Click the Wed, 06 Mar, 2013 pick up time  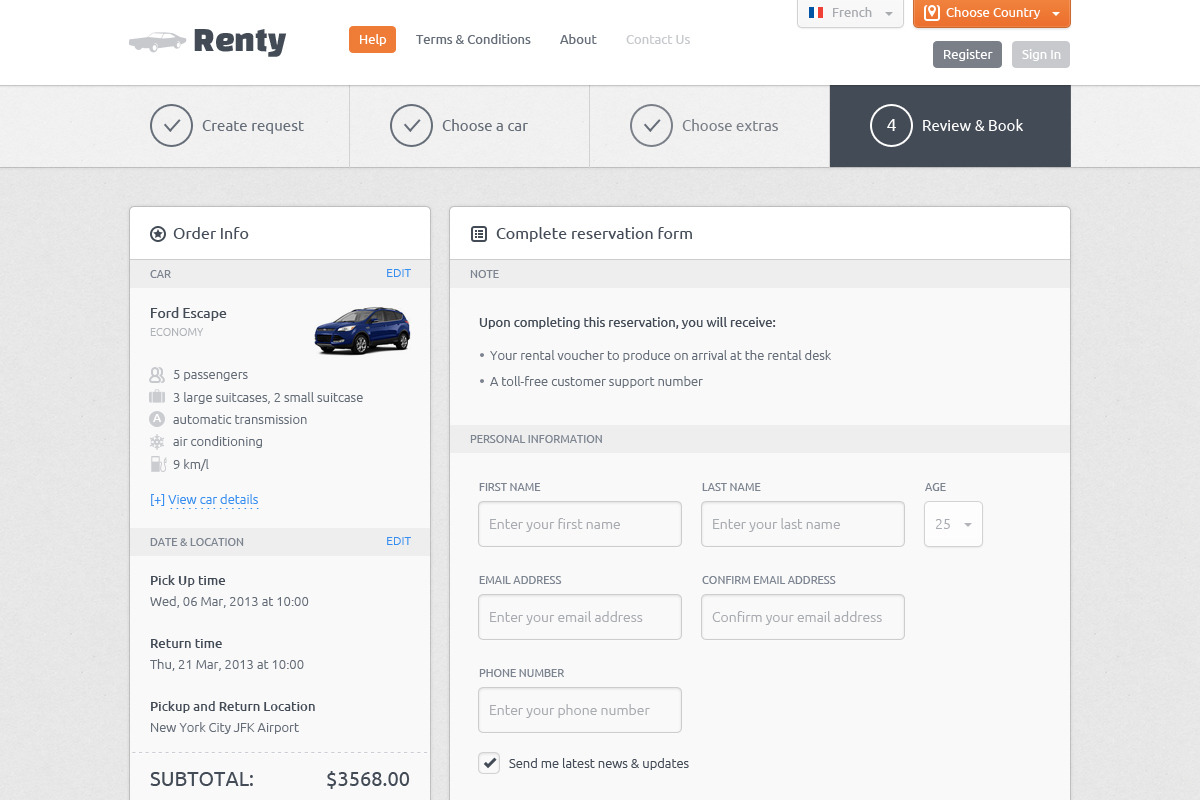click(229, 602)
